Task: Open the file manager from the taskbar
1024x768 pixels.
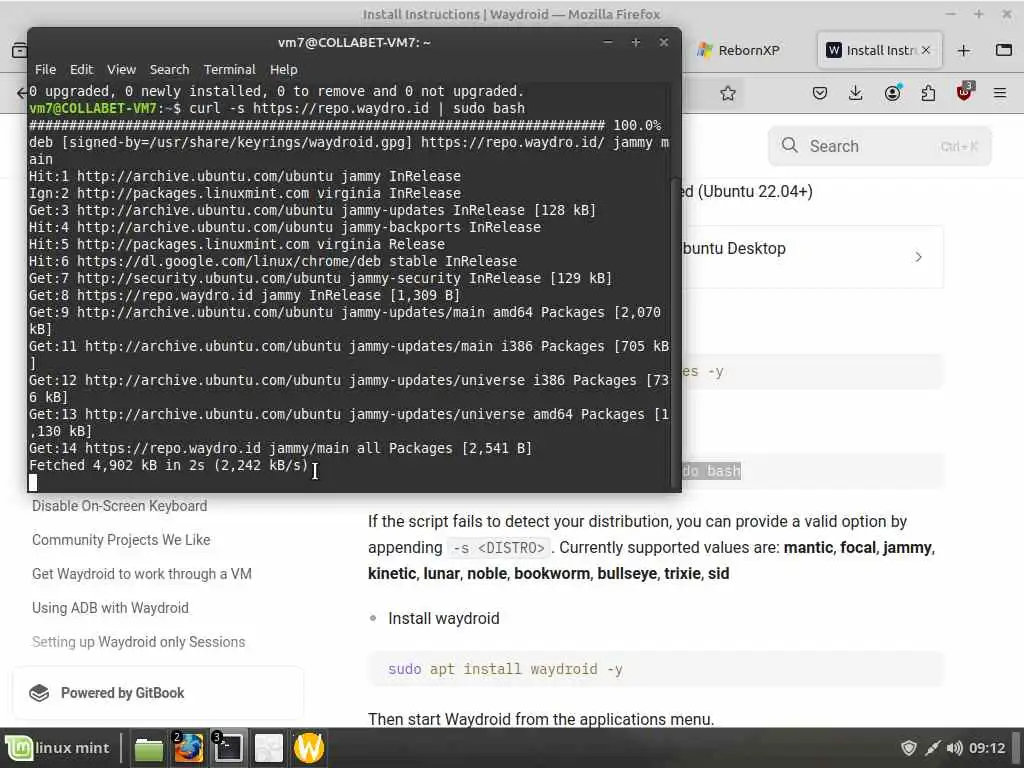Action: coord(148,748)
